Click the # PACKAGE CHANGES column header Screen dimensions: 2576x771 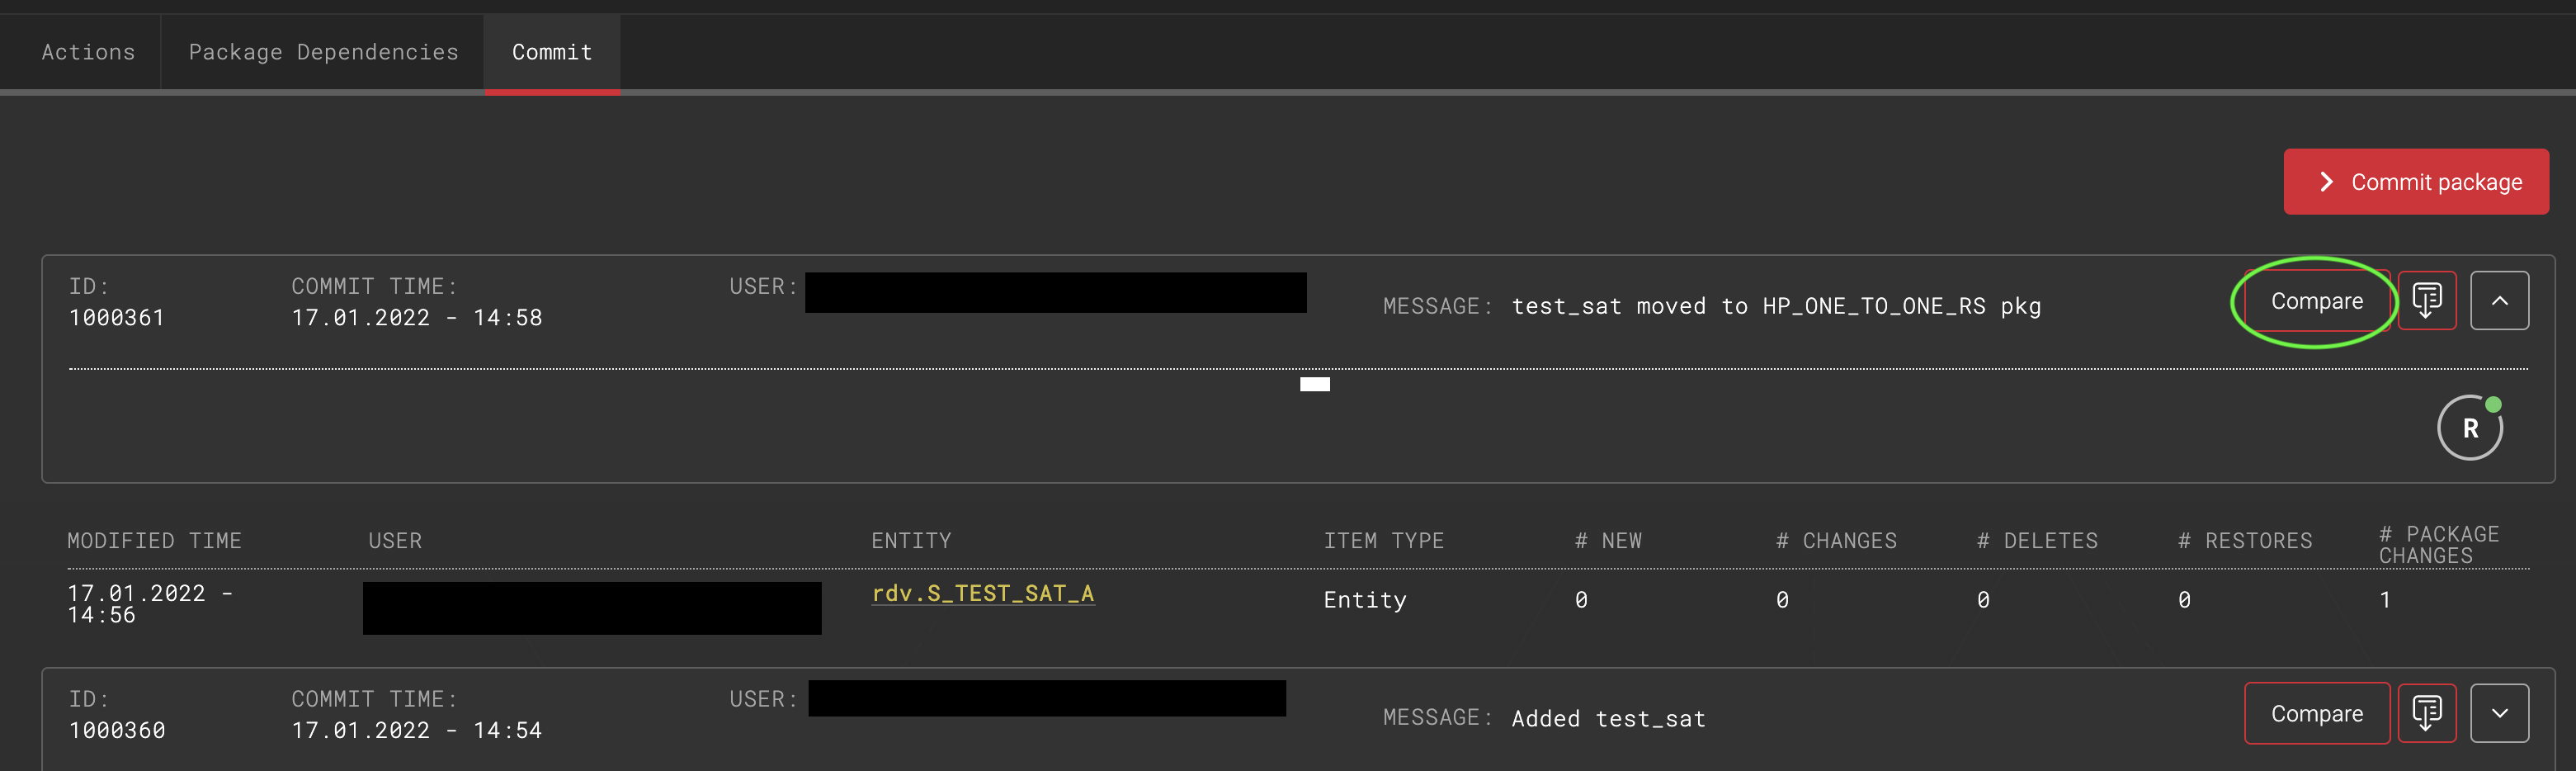pyautogui.click(x=2440, y=543)
